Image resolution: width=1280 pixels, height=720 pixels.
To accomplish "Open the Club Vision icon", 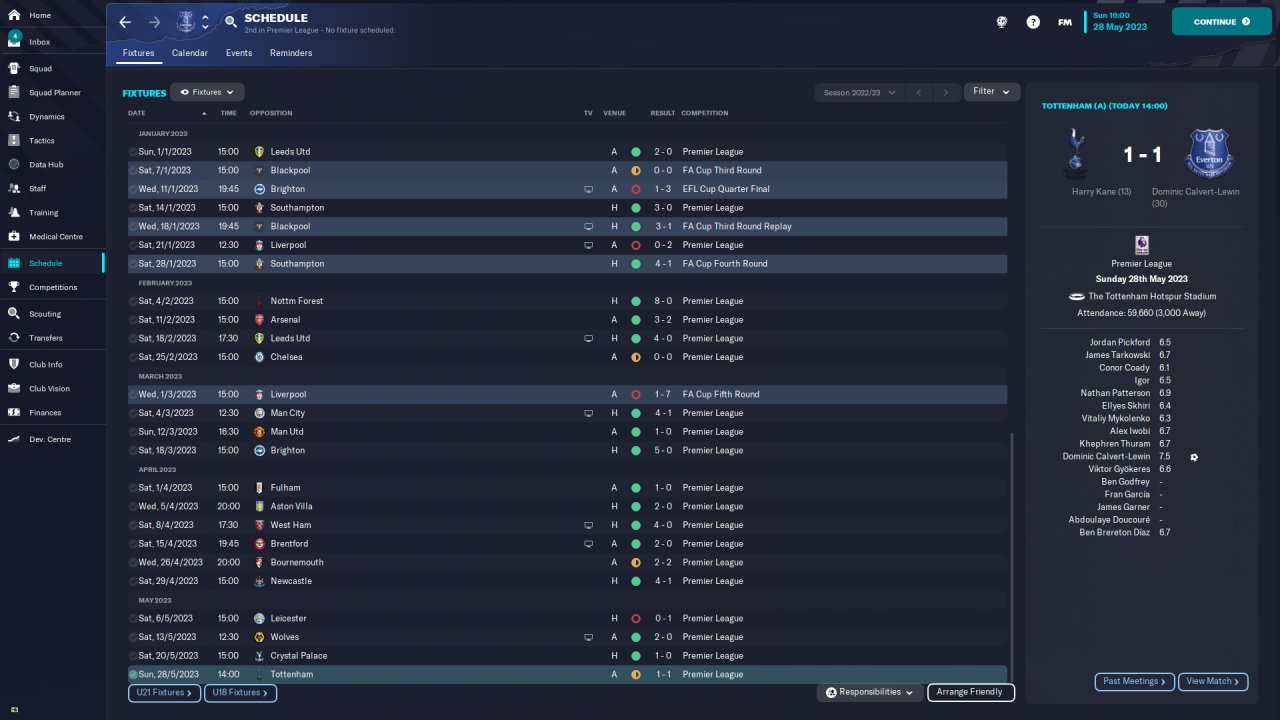I will (14, 389).
